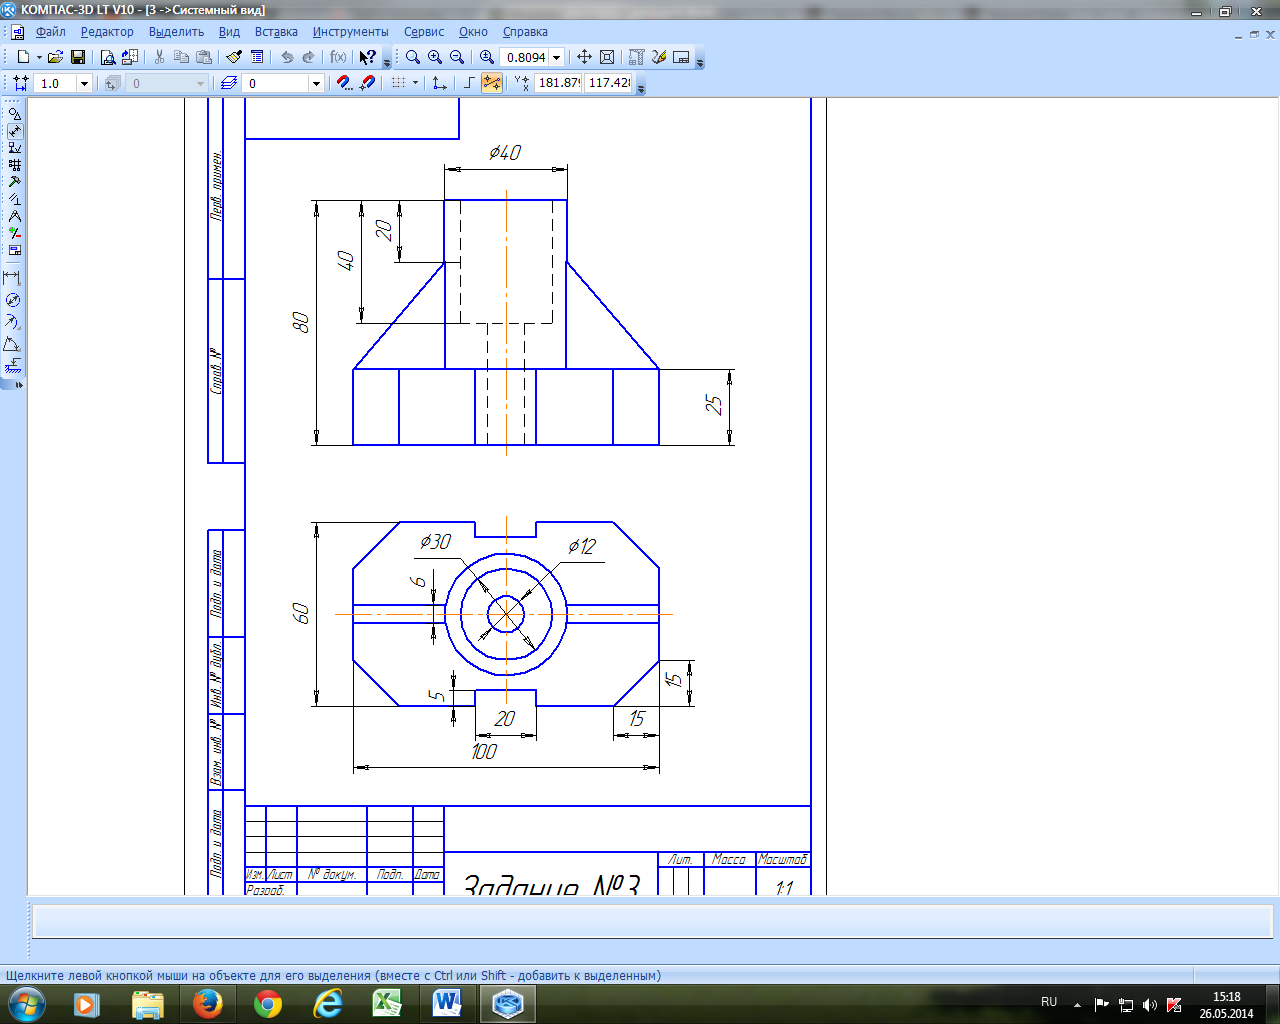This screenshot has width=1280, height=1024.
Task: Open New document dropdown arrow
Action: pyautogui.click(x=39, y=57)
